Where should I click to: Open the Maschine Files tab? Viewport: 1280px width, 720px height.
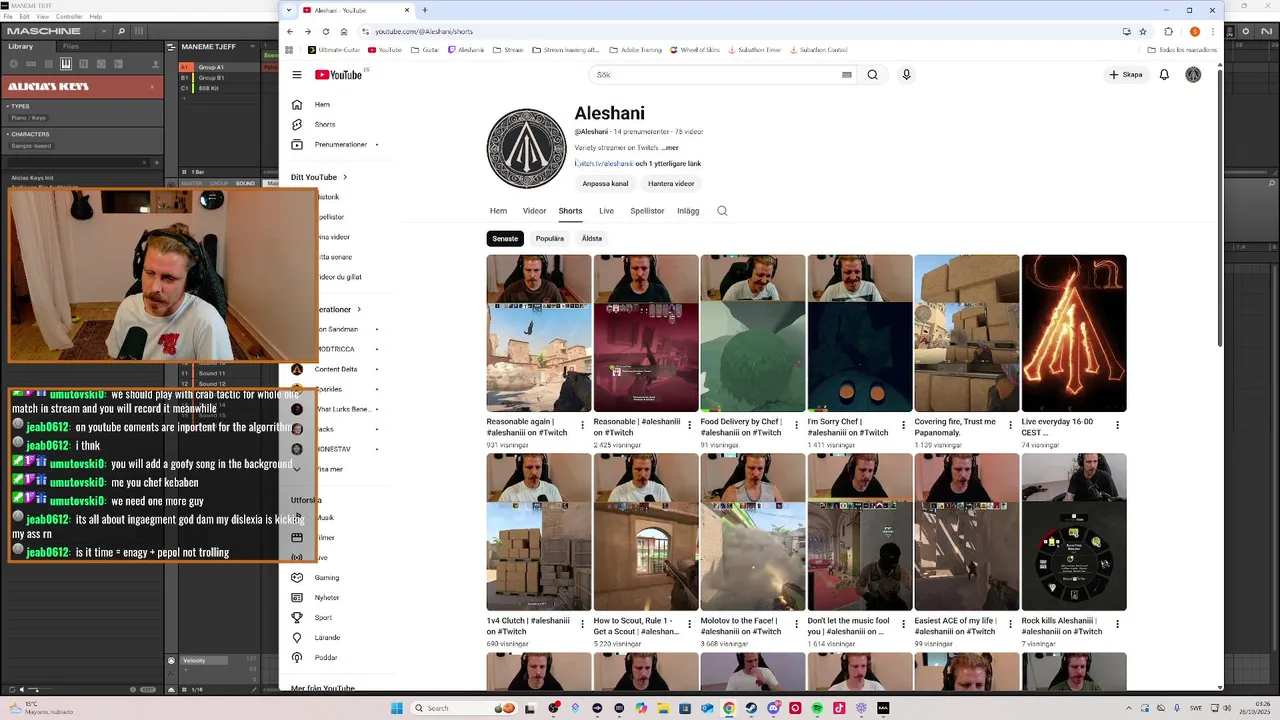pos(71,46)
